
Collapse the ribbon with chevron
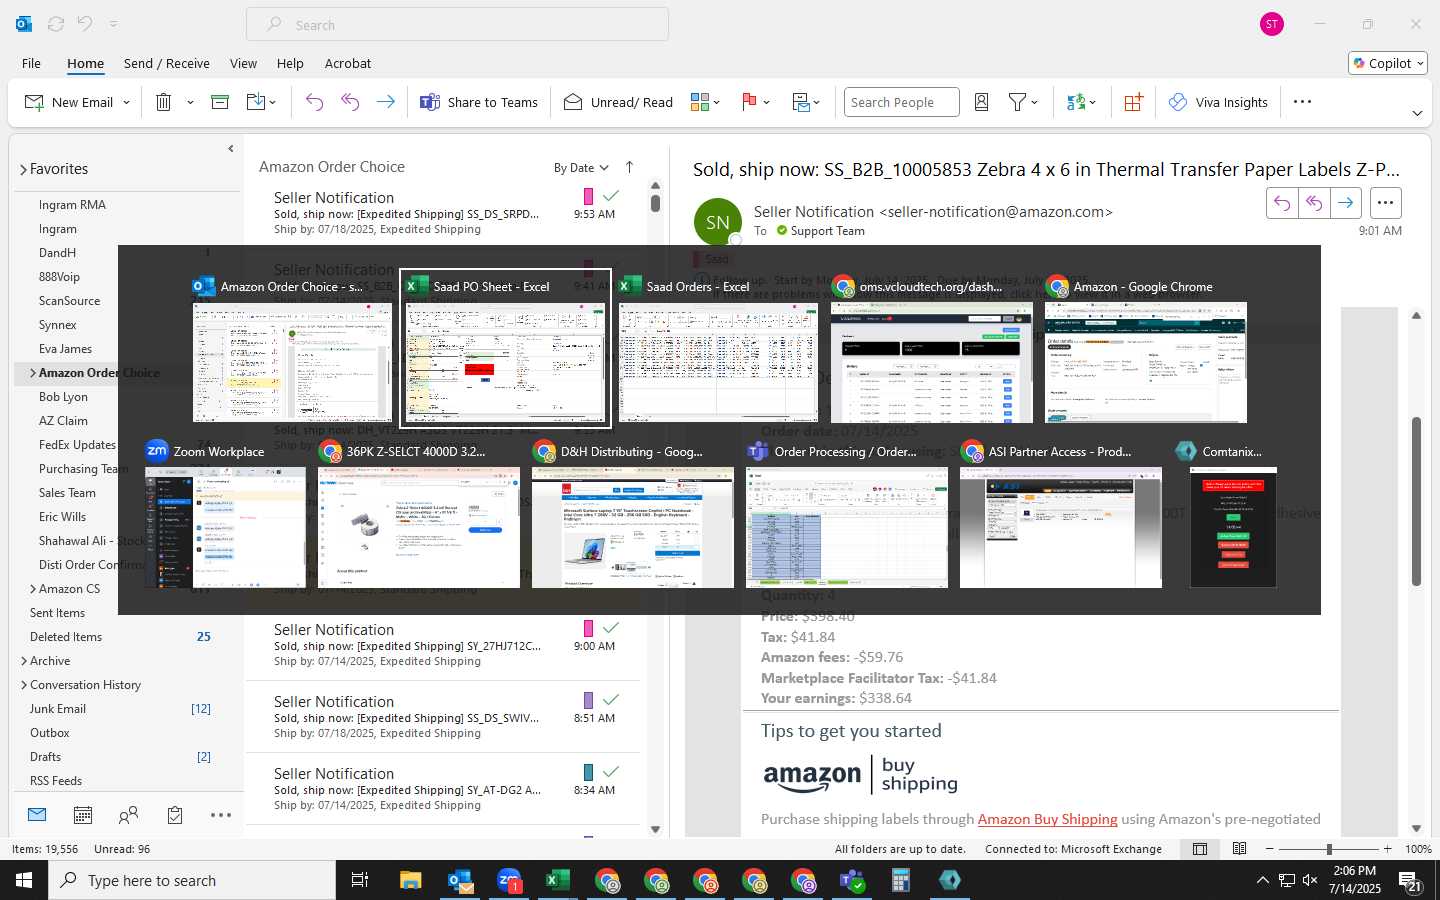(1417, 113)
